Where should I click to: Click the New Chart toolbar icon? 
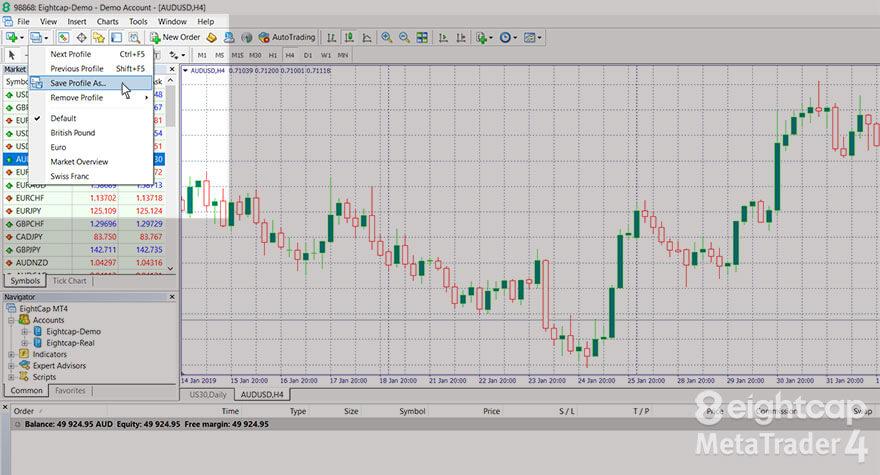(x=11, y=38)
